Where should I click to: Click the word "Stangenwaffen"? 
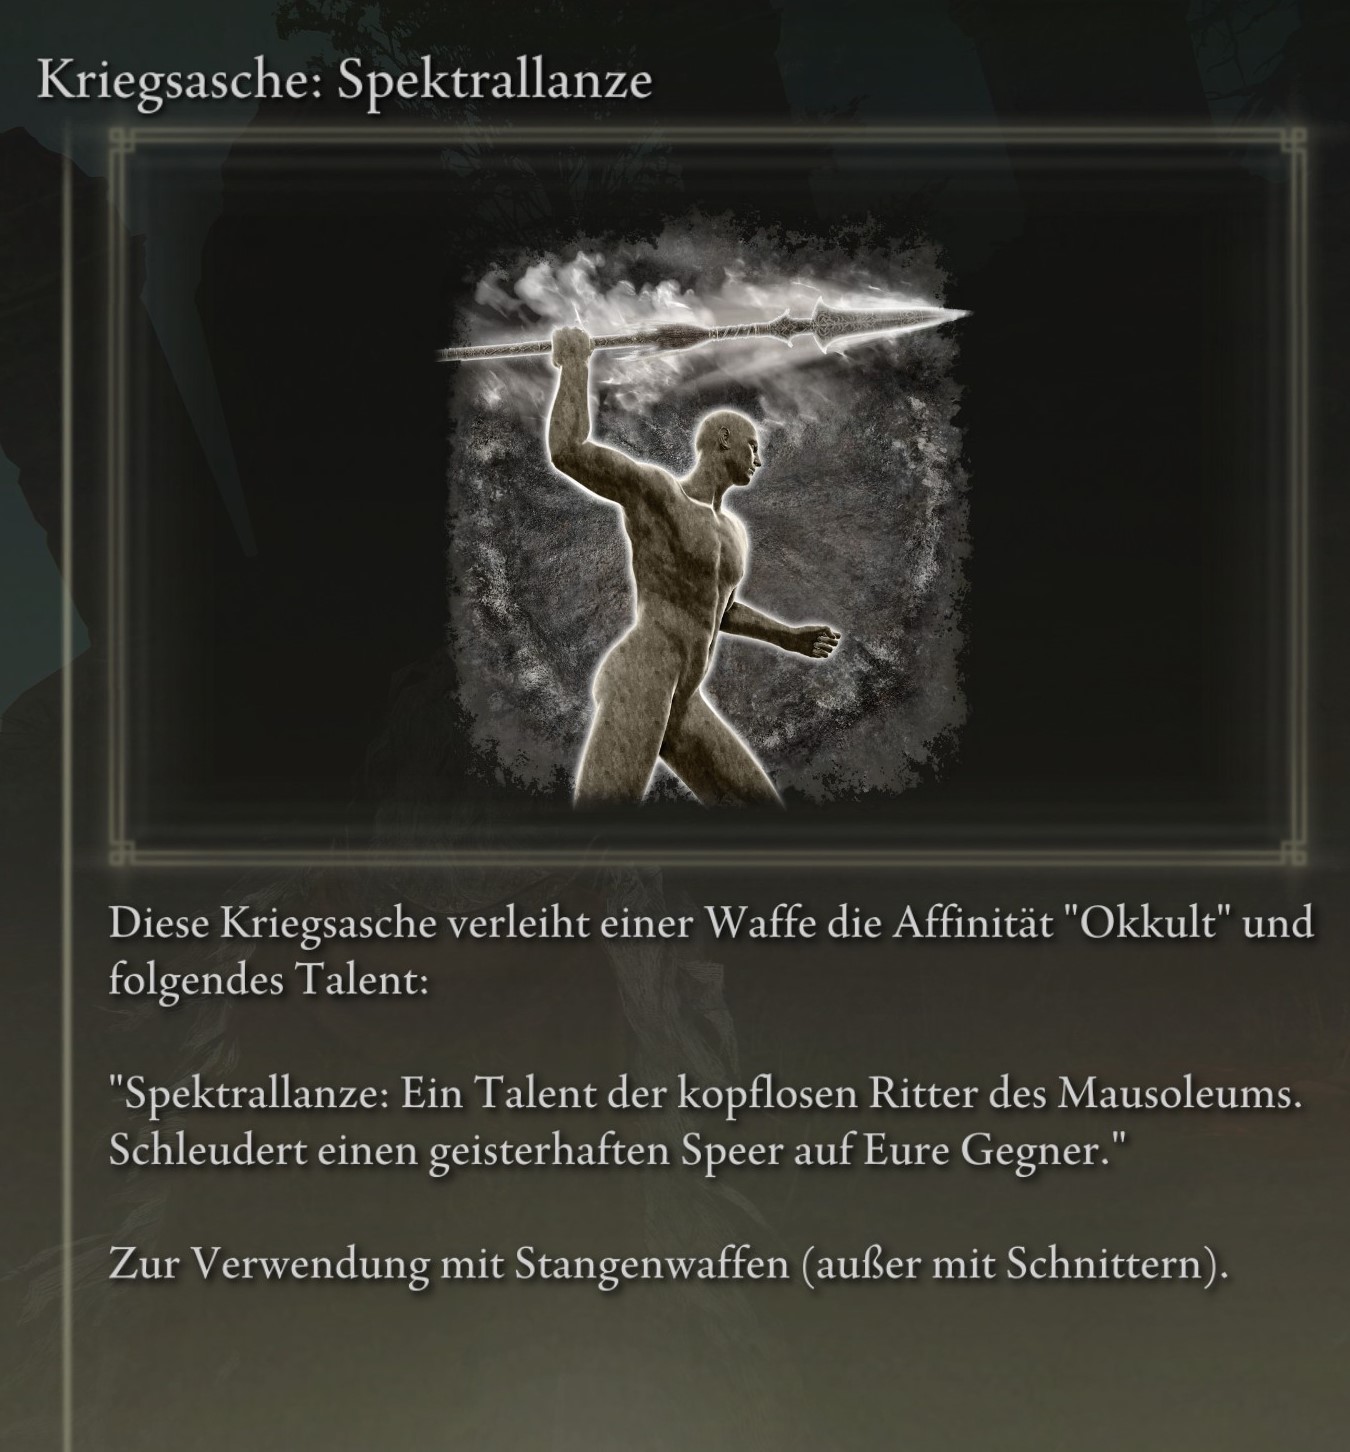click(x=650, y=1266)
